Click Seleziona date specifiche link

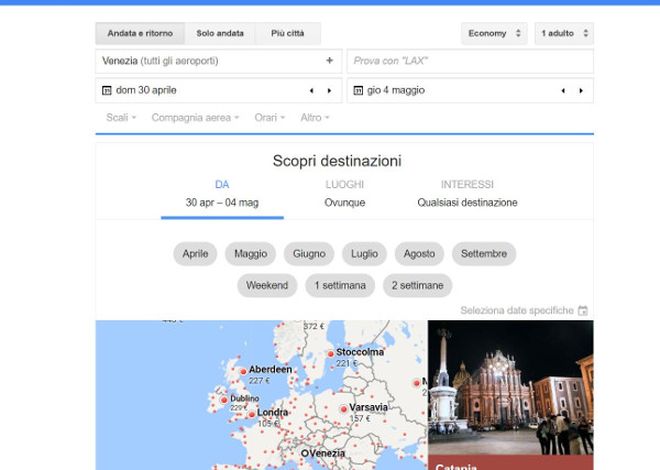[517, 311]
